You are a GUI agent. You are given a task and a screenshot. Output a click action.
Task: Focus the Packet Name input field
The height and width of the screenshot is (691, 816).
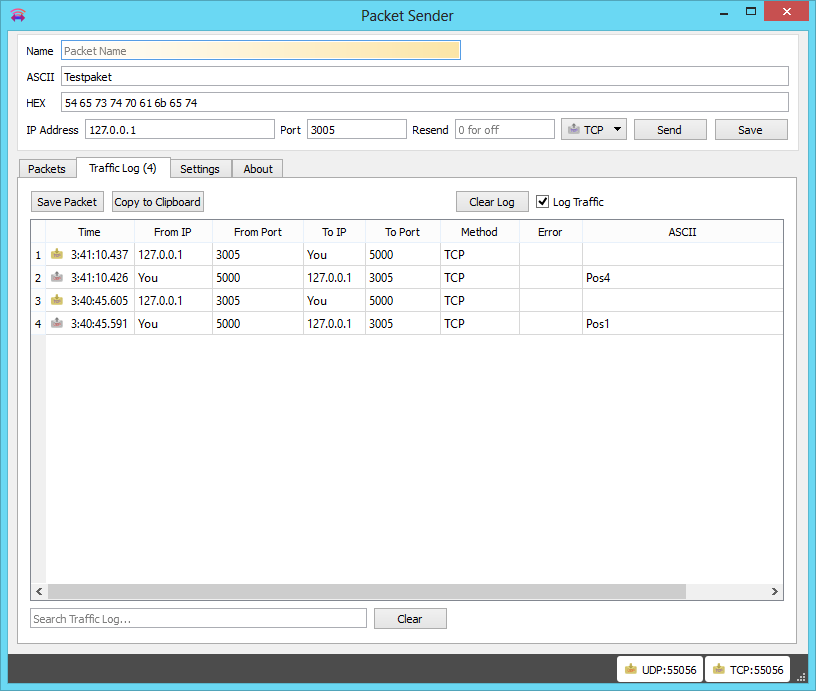[261, 50]
